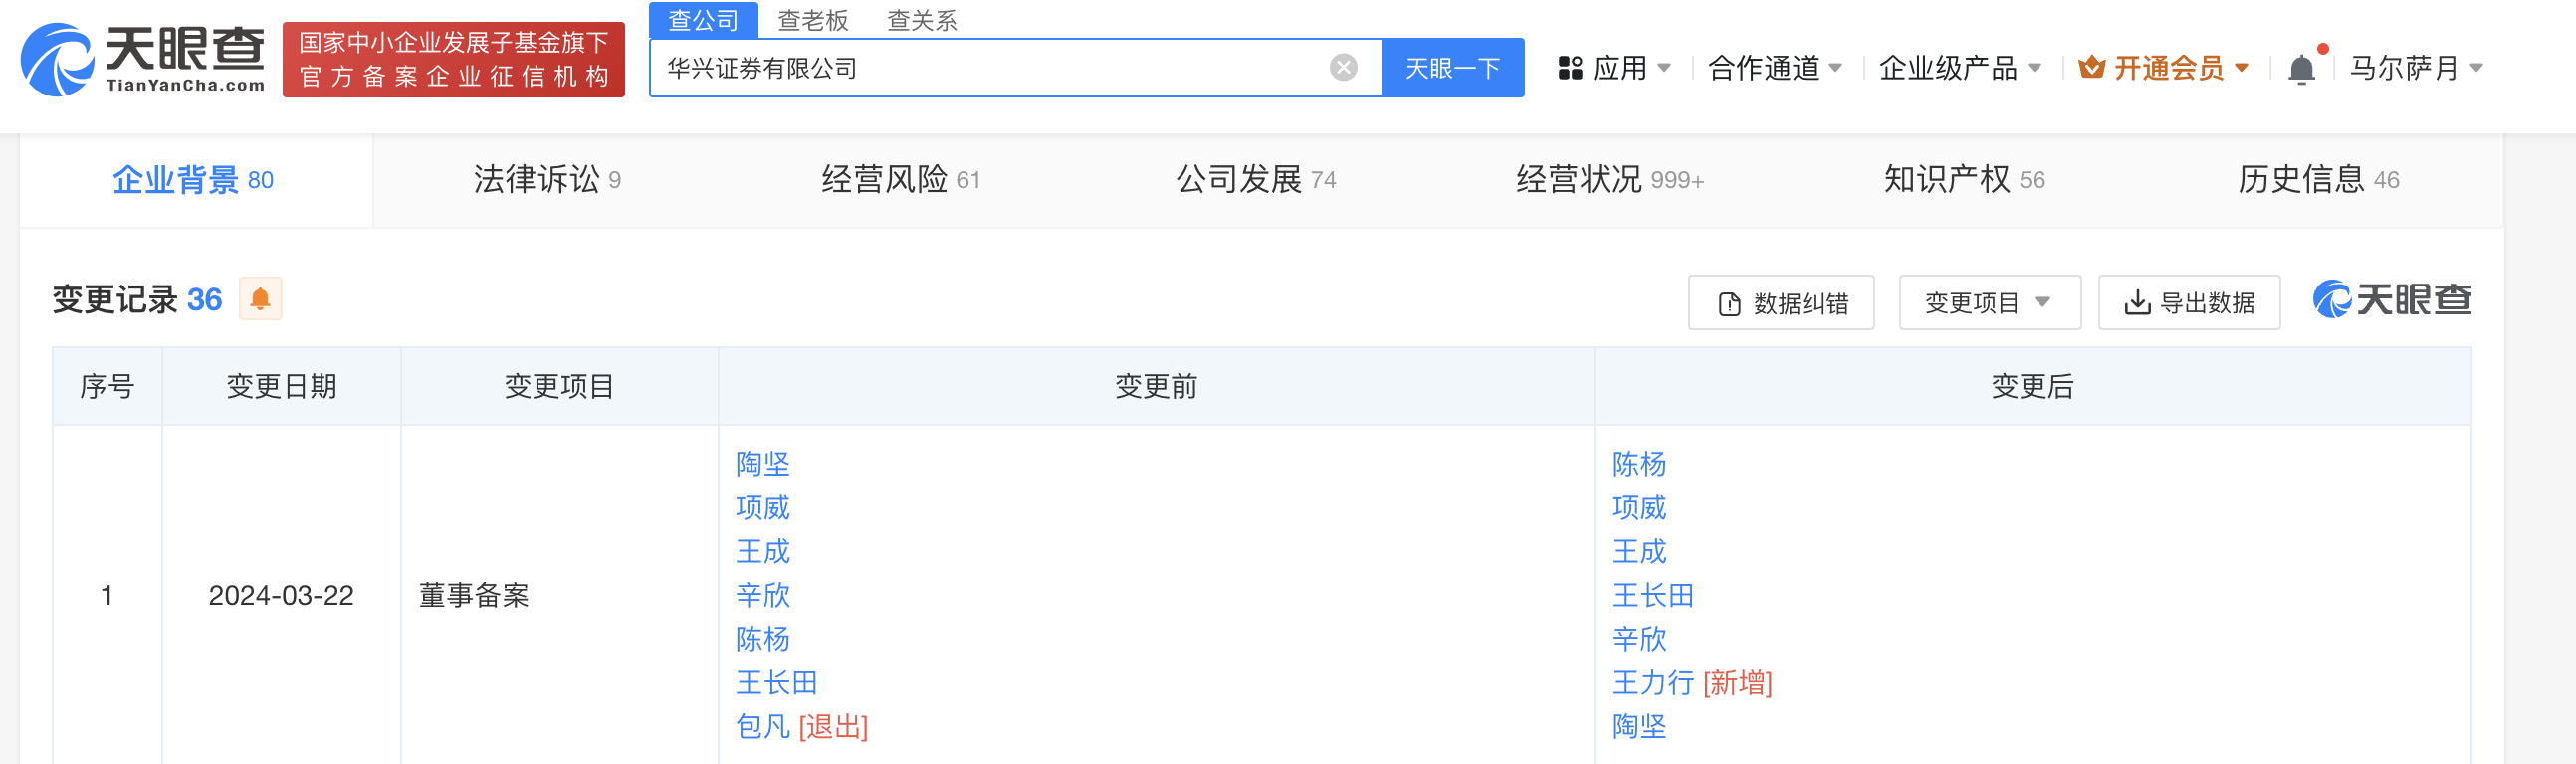This screenshot has height=764, width=2576.
Task: Select the 企业背景 tab
Action: 195,180
